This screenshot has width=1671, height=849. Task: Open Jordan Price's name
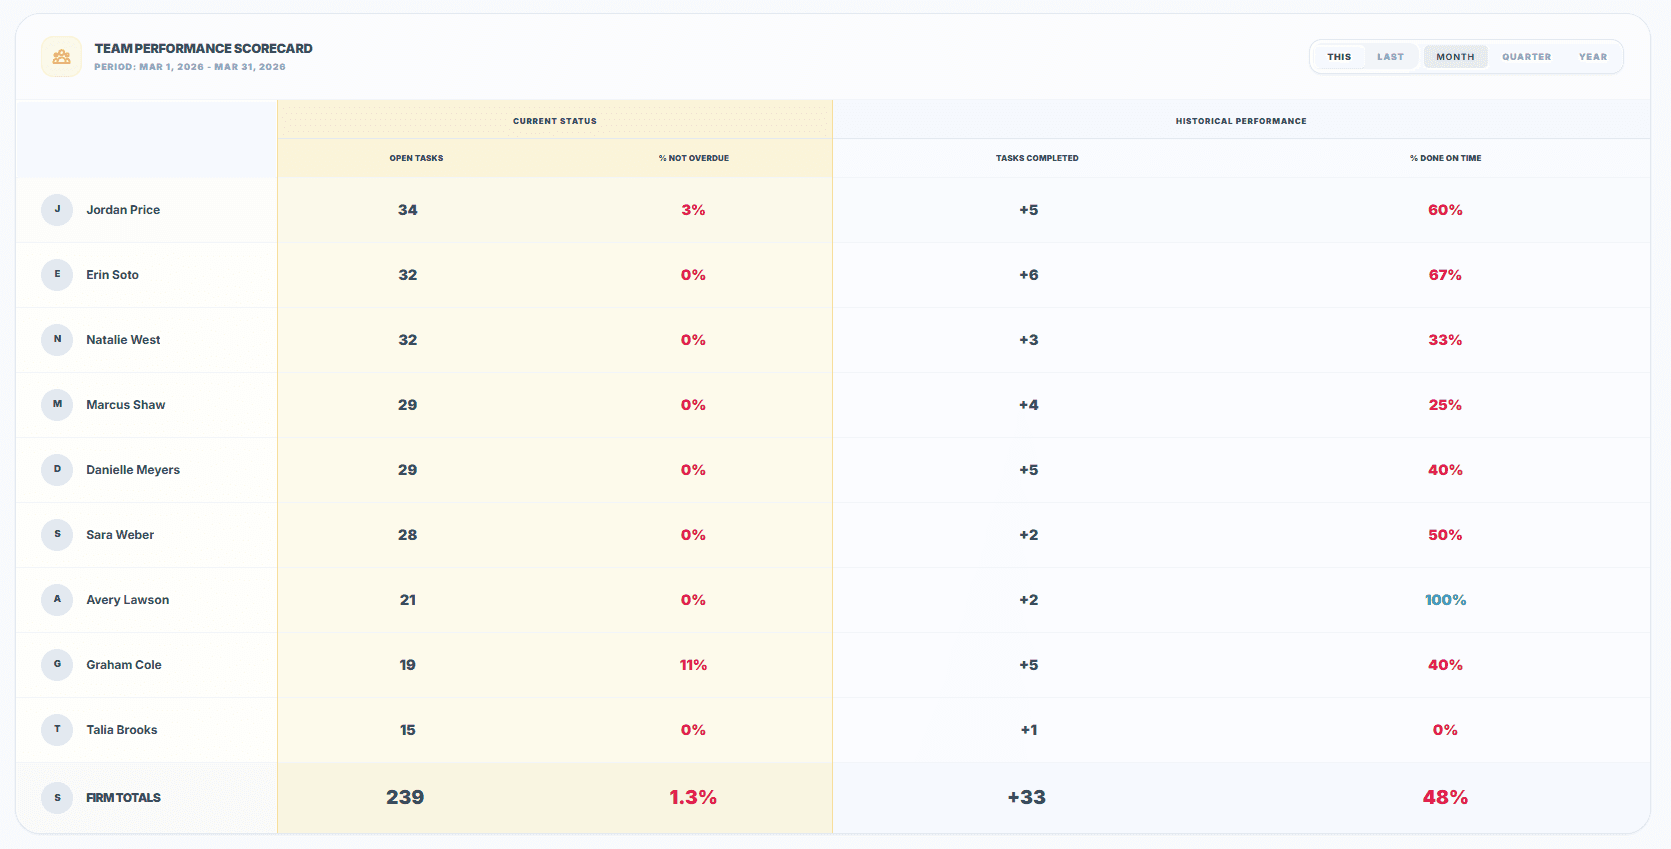(123, 210)
